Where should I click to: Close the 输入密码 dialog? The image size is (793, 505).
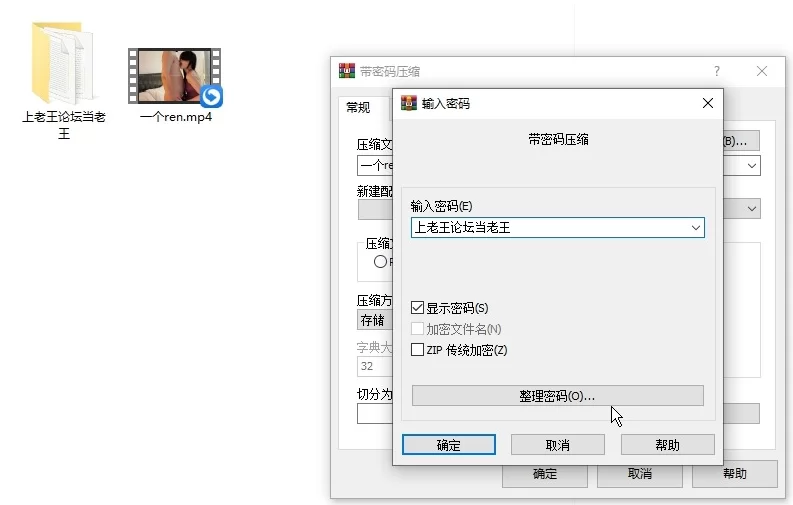708,103
